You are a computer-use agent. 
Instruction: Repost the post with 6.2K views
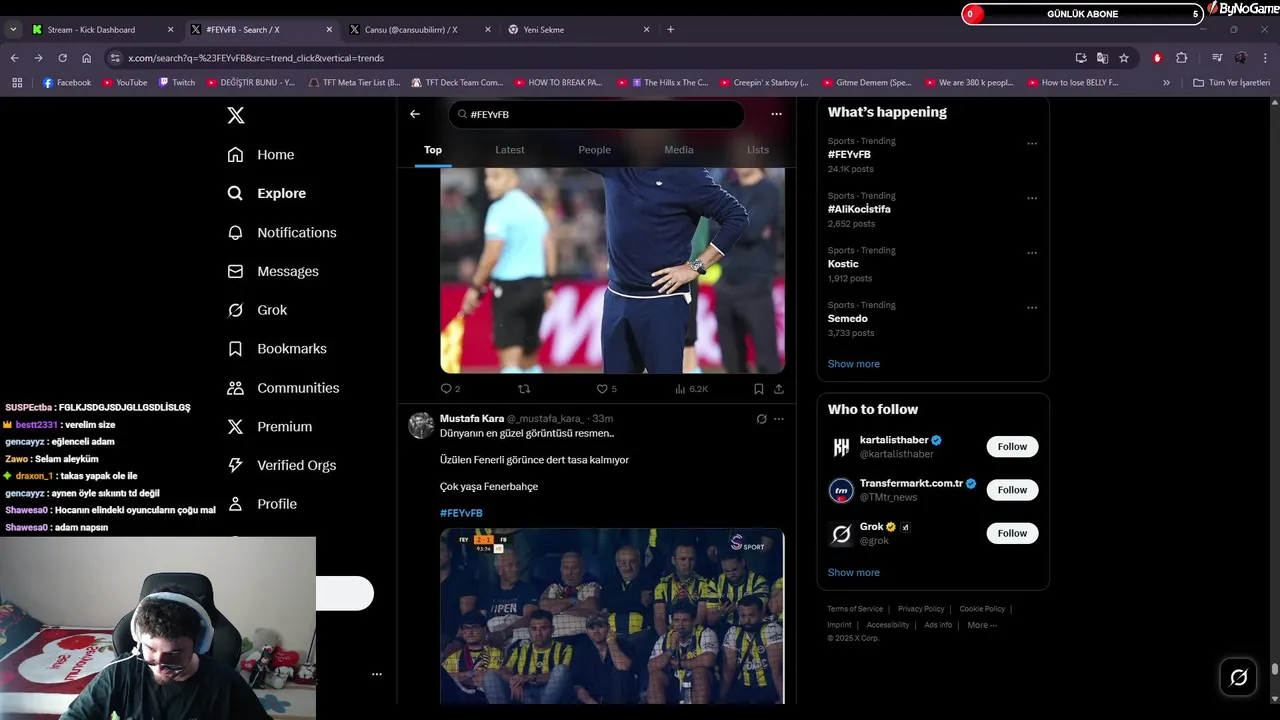tap(523, 389)
